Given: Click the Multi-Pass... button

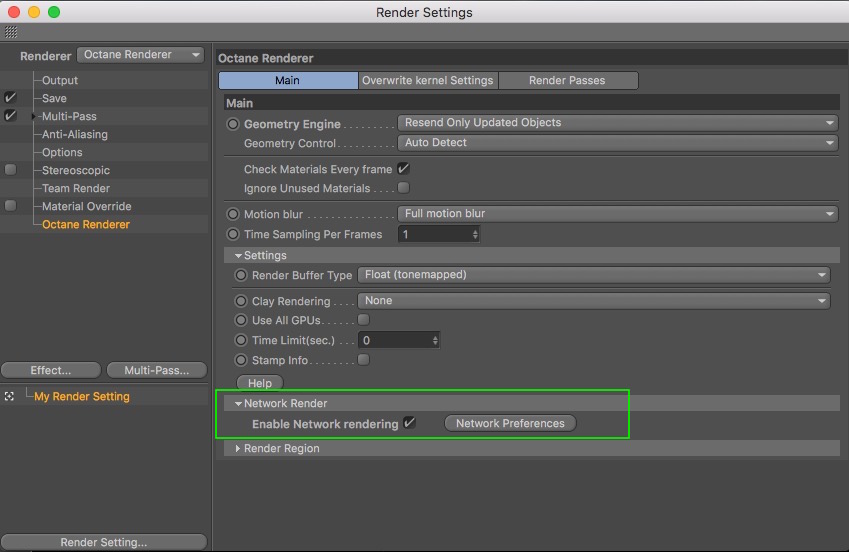Looking at the screenshot, I should pyautogui.click(x=157, y=370).
